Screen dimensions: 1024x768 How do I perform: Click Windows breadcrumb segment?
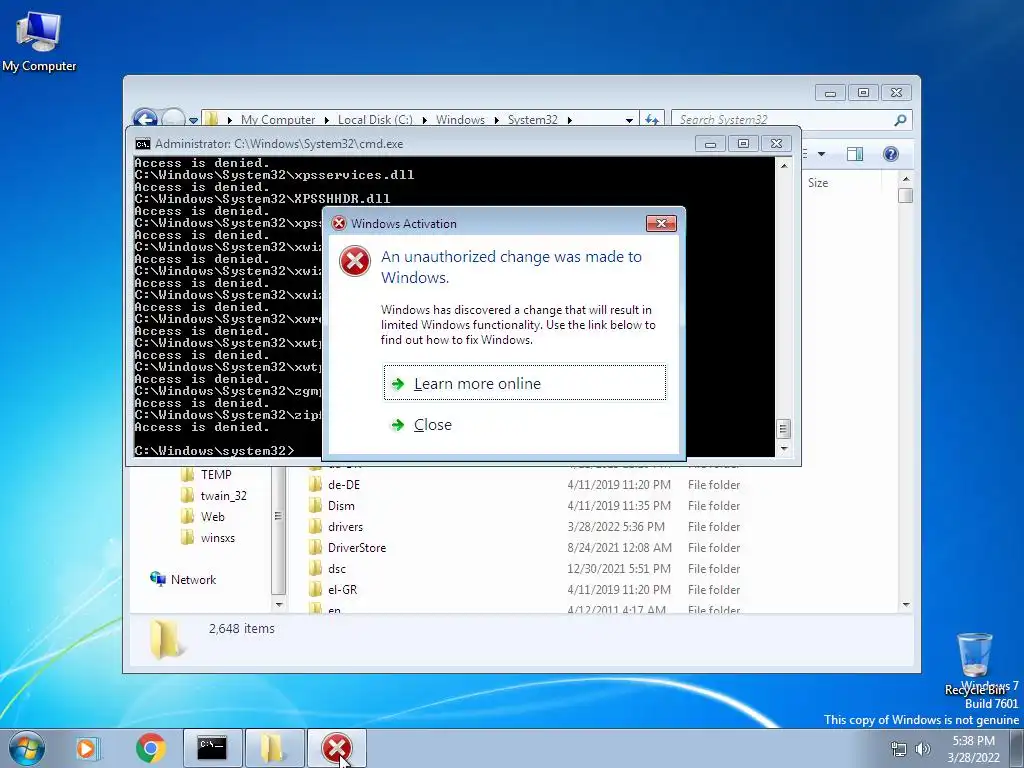(460, 120)
